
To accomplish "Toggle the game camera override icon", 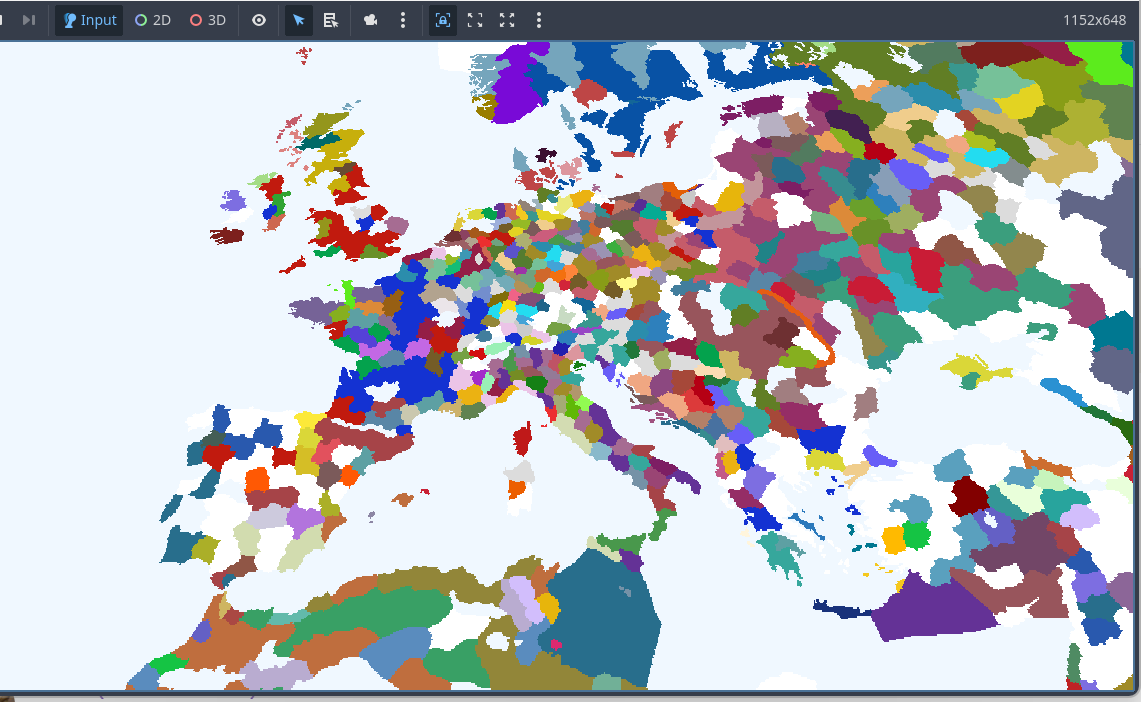I will tap(371, 20).
